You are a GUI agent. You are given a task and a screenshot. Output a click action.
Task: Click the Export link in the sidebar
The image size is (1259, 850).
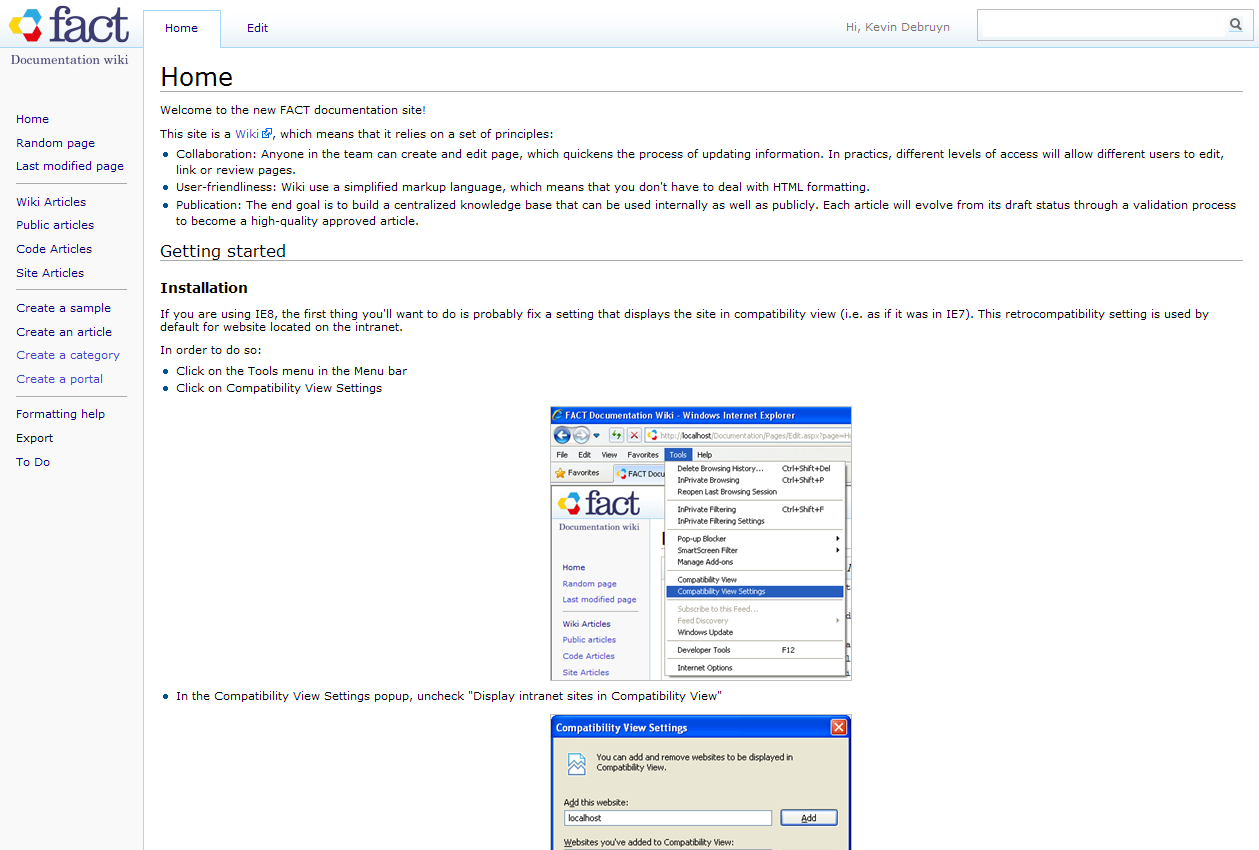[35, 438]
